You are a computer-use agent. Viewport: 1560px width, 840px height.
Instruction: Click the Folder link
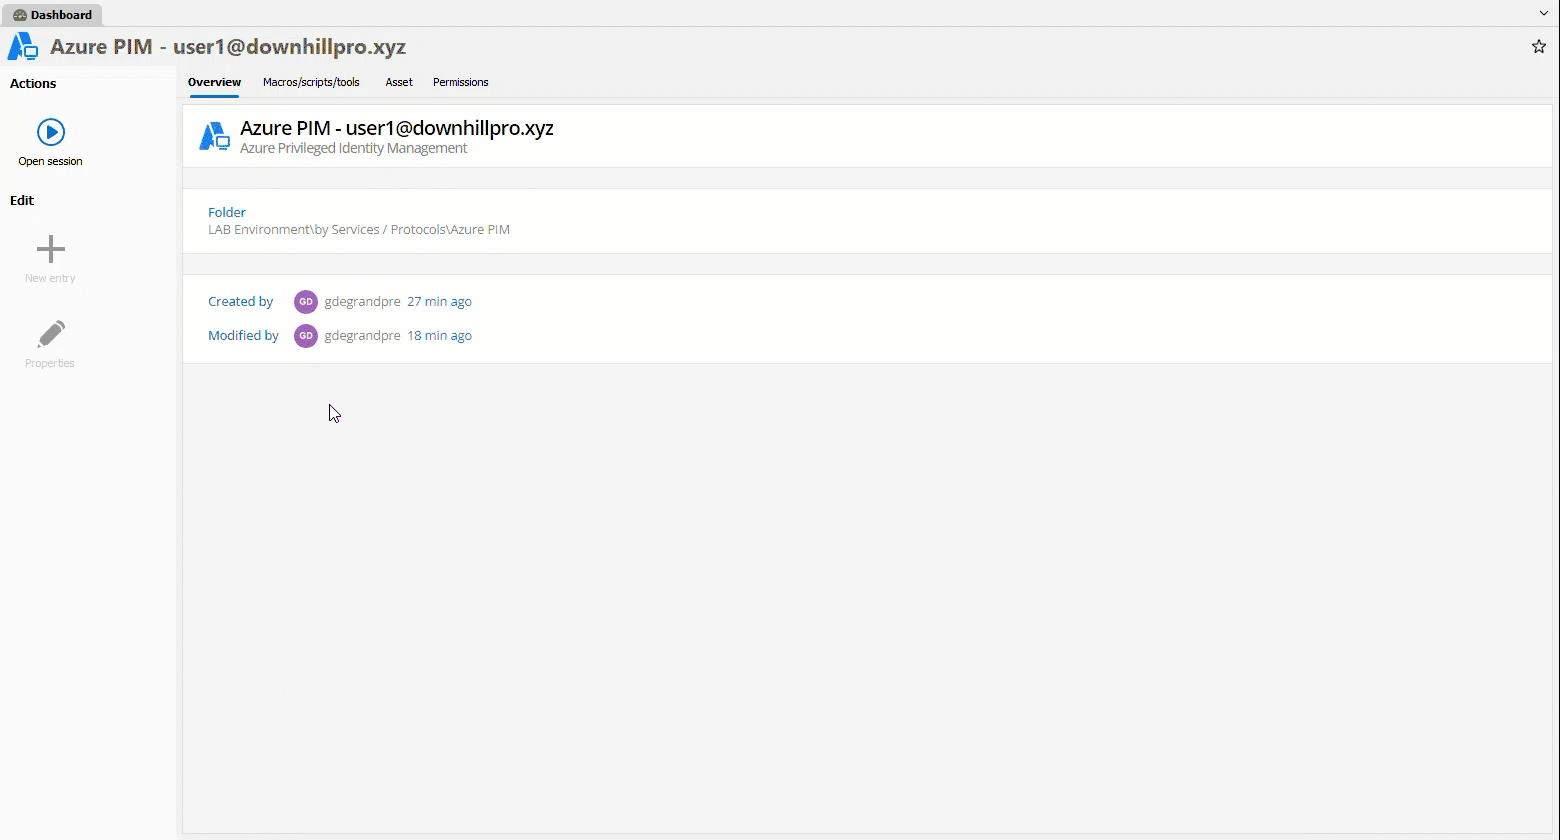[x=227, y=212]
